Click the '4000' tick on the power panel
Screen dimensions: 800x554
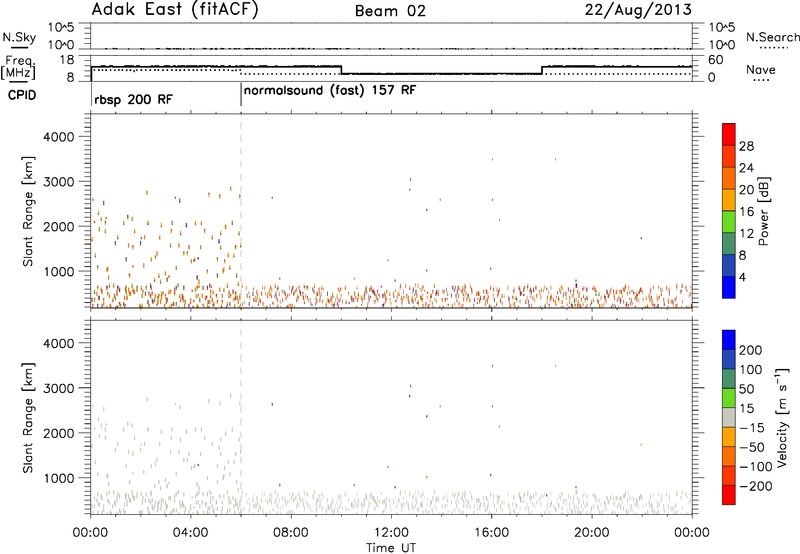point(58,137)
